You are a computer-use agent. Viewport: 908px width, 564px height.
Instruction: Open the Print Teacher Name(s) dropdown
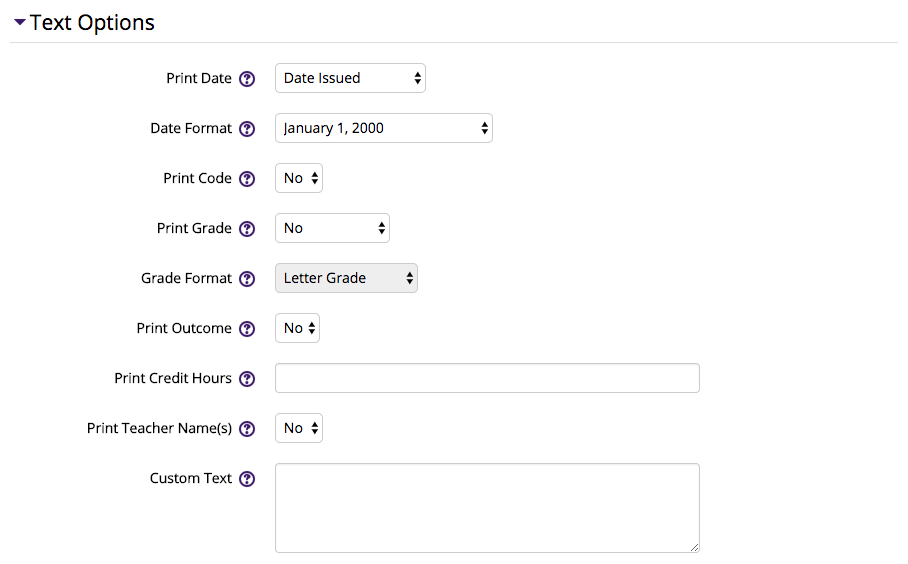point(299,428)
